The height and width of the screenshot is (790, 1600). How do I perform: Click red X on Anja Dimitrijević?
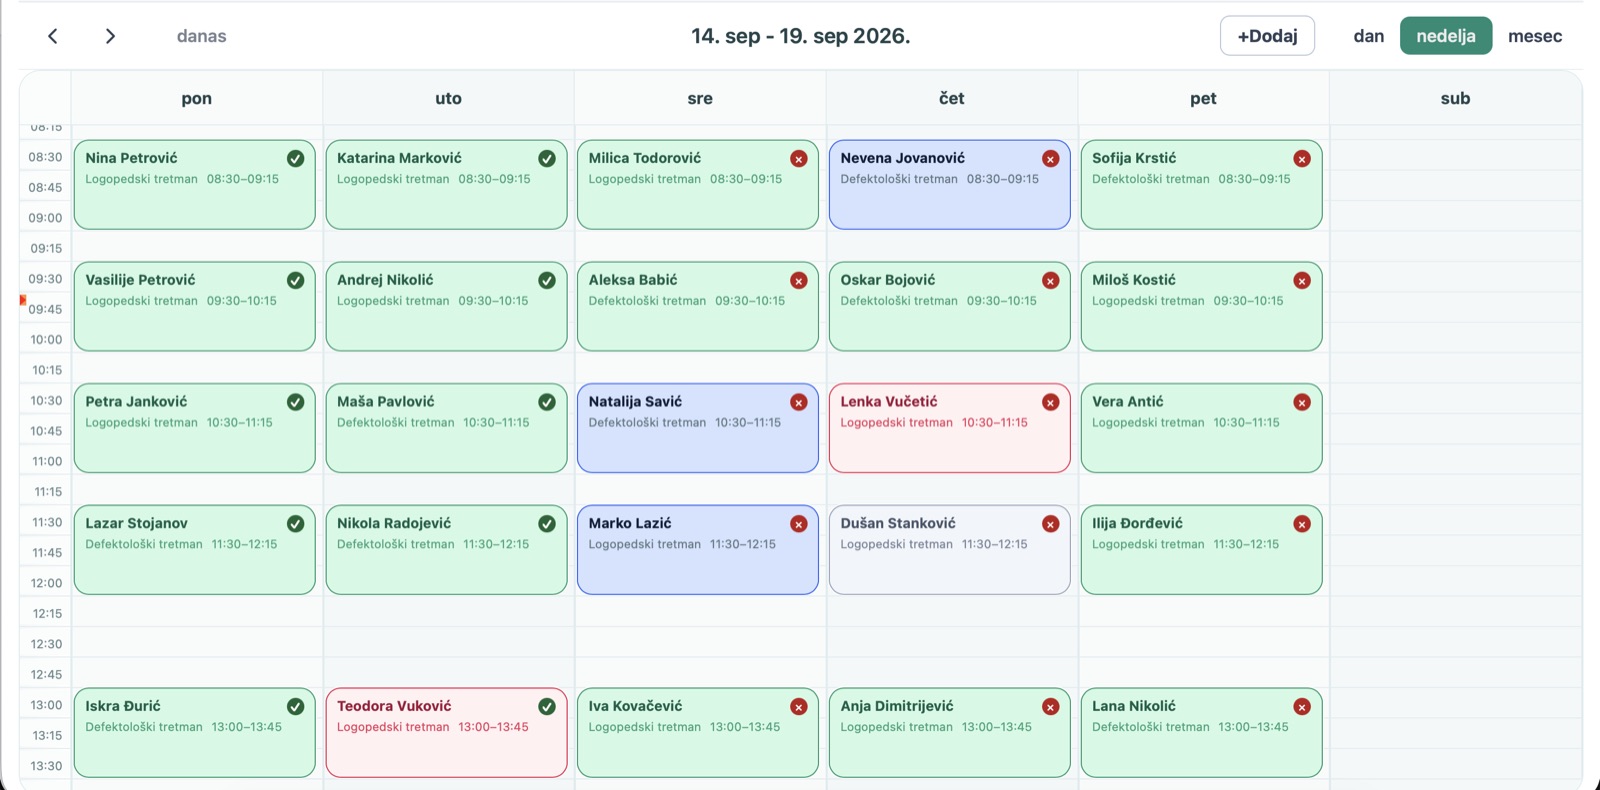(1051, 706)
